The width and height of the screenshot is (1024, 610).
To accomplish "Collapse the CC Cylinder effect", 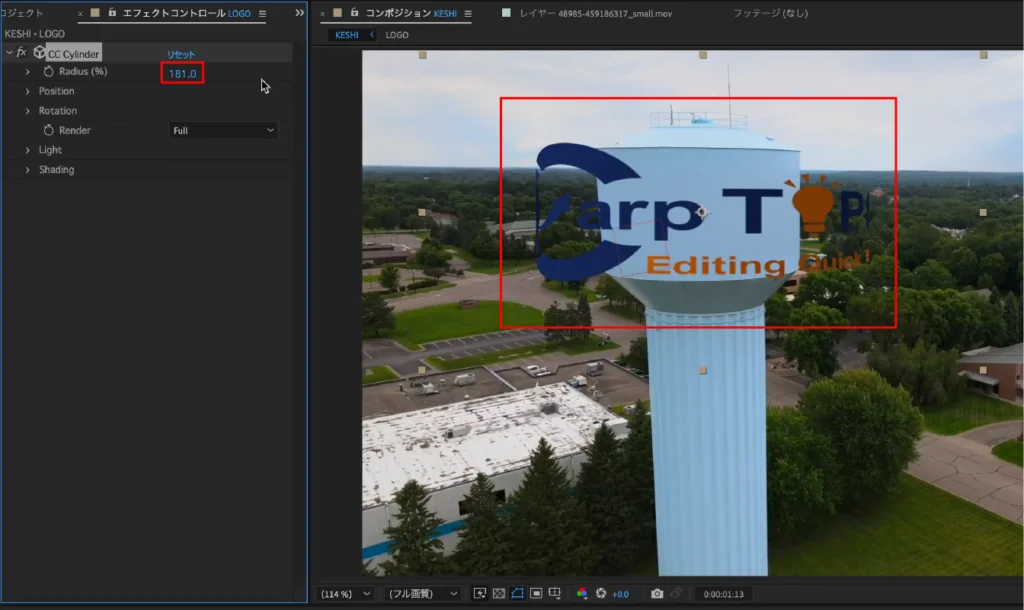I will (x=8, y=53).
